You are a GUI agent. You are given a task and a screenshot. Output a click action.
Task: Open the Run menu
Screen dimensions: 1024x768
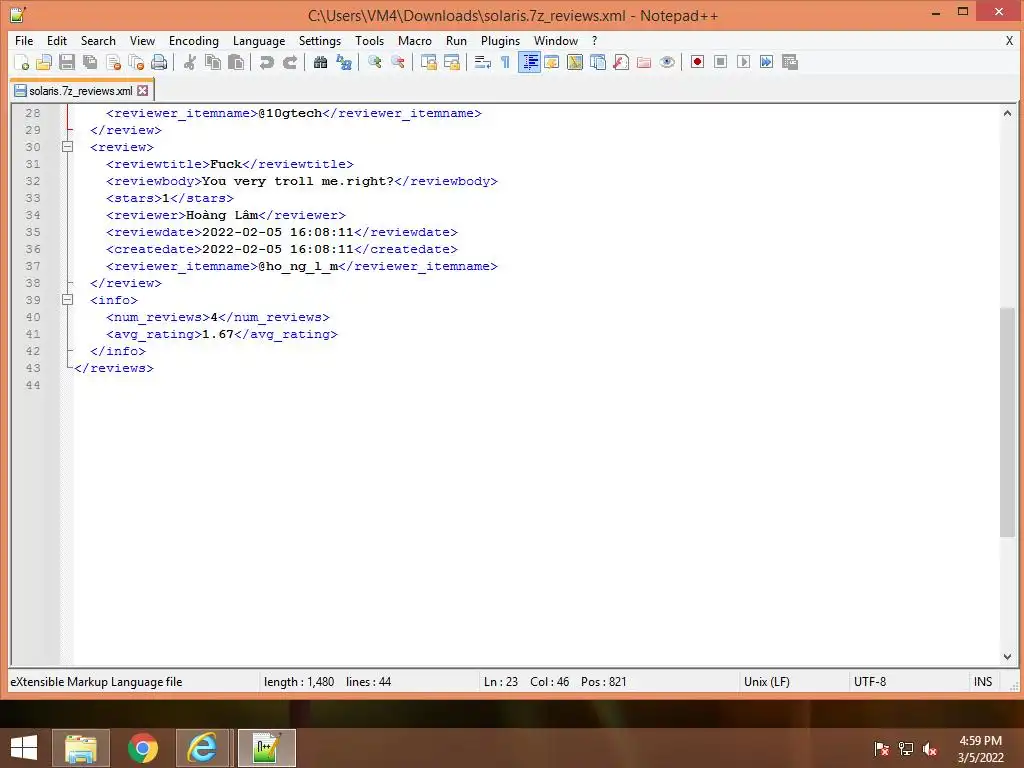click(456, 40)
